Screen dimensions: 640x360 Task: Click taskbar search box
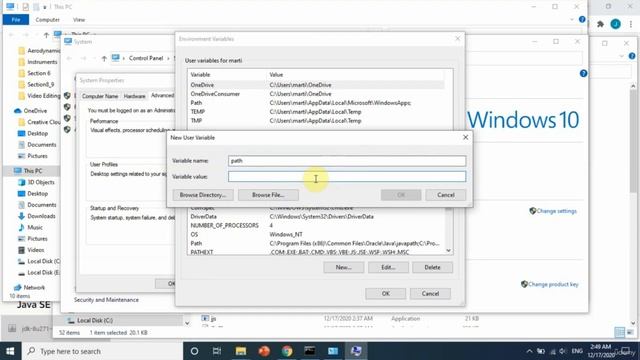101,351
